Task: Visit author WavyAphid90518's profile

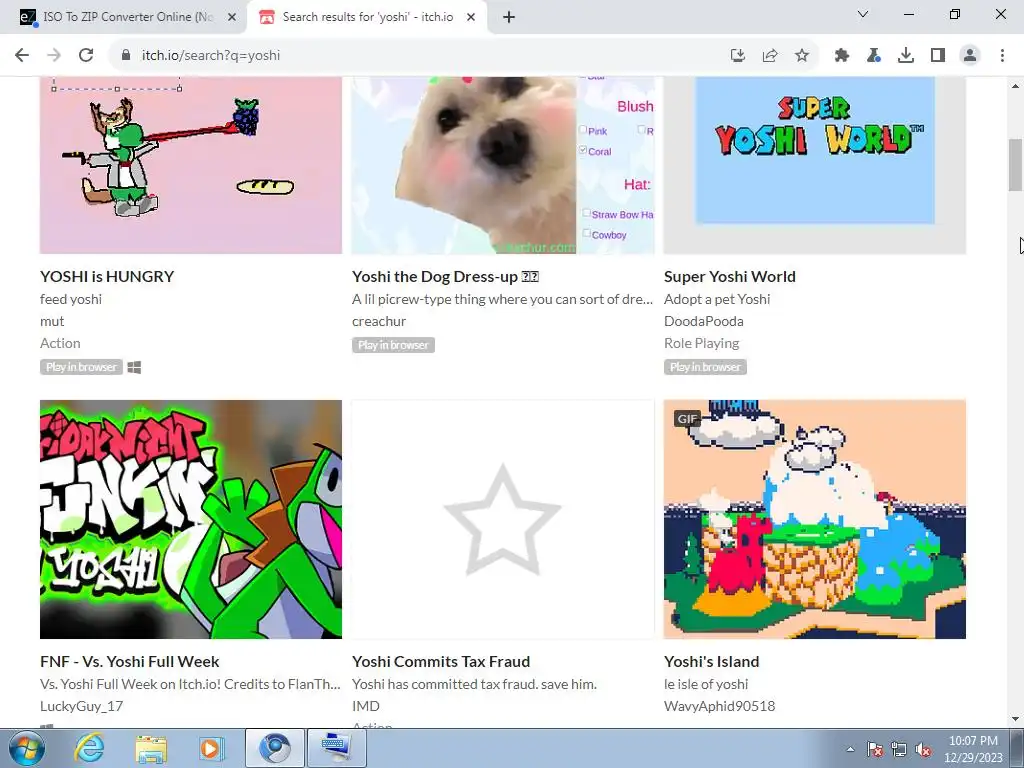Action: tap(719, 706)
